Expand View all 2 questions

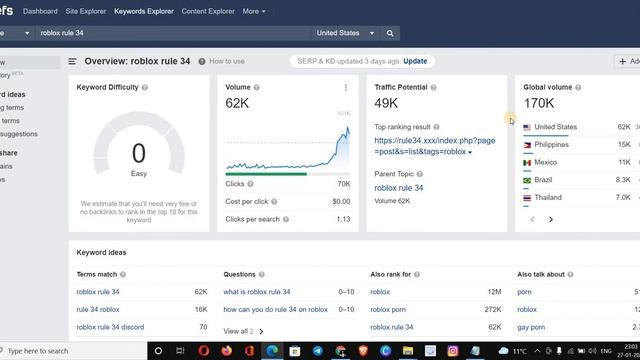(x=243, y=331)
